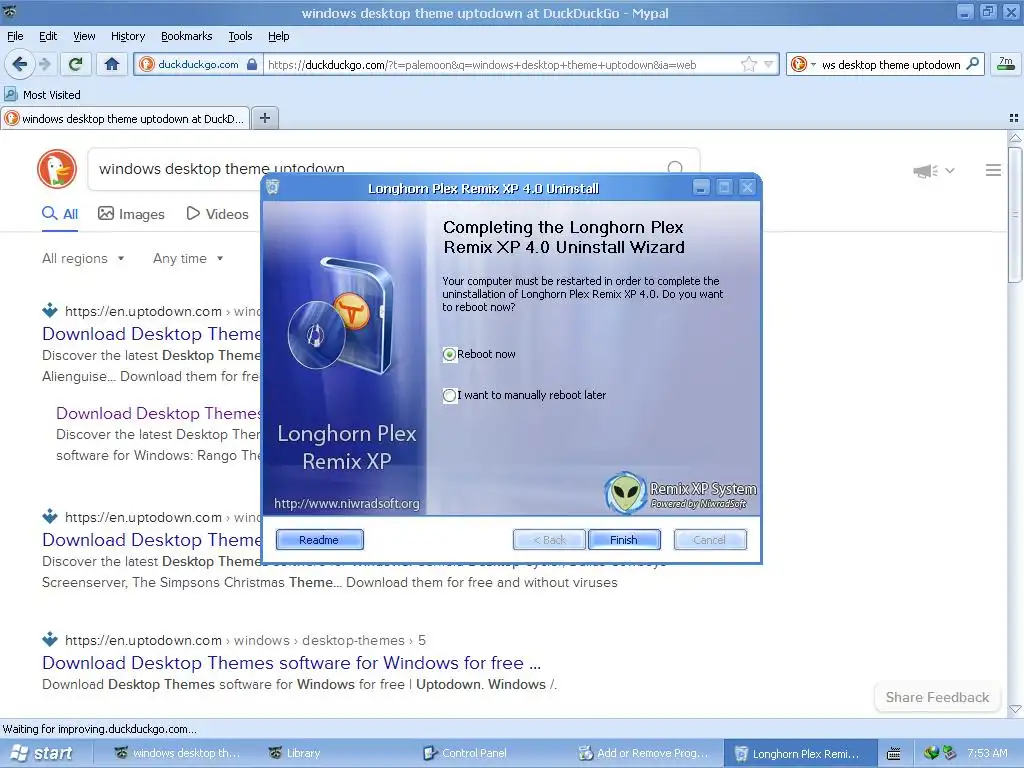Click the 2m toolbar button at far right
The height and width of the screenshot is (768, 1024).
[1006, 64]
